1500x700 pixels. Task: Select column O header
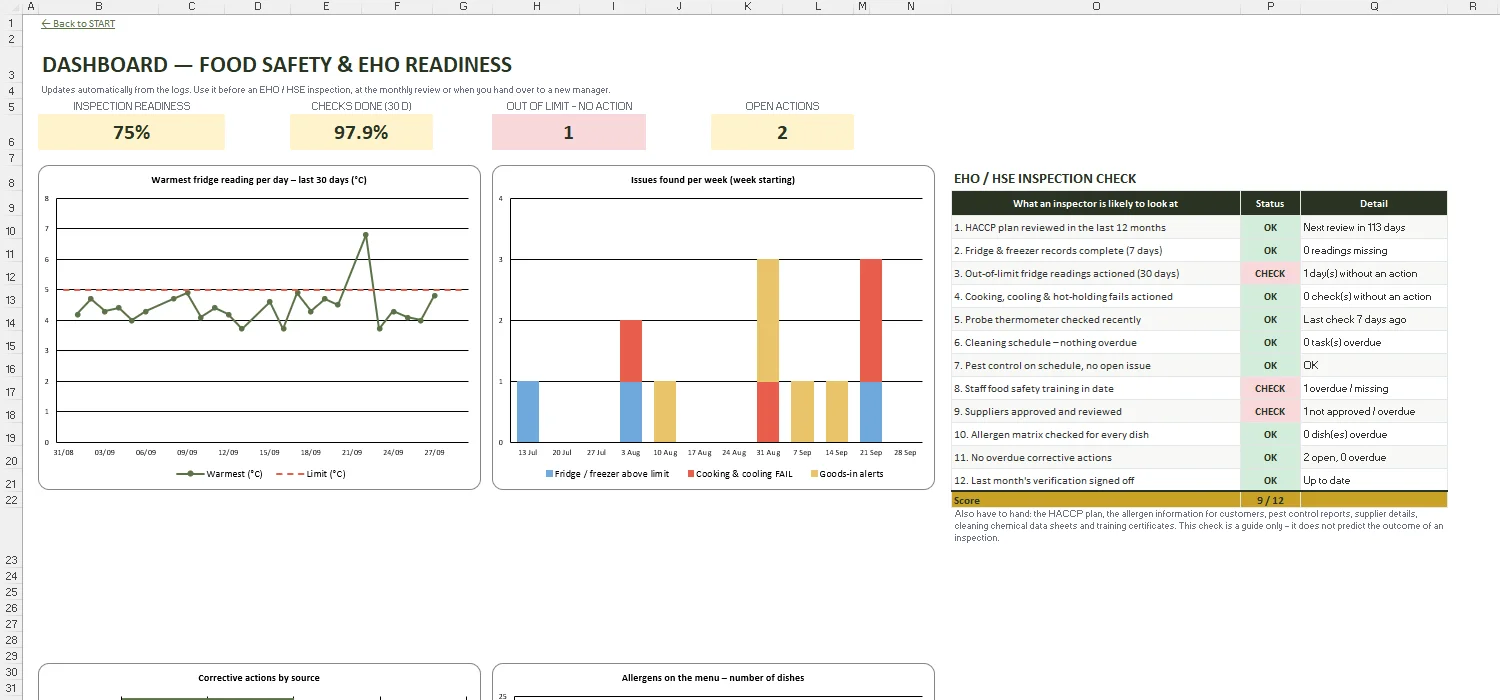click(1096, 6)
